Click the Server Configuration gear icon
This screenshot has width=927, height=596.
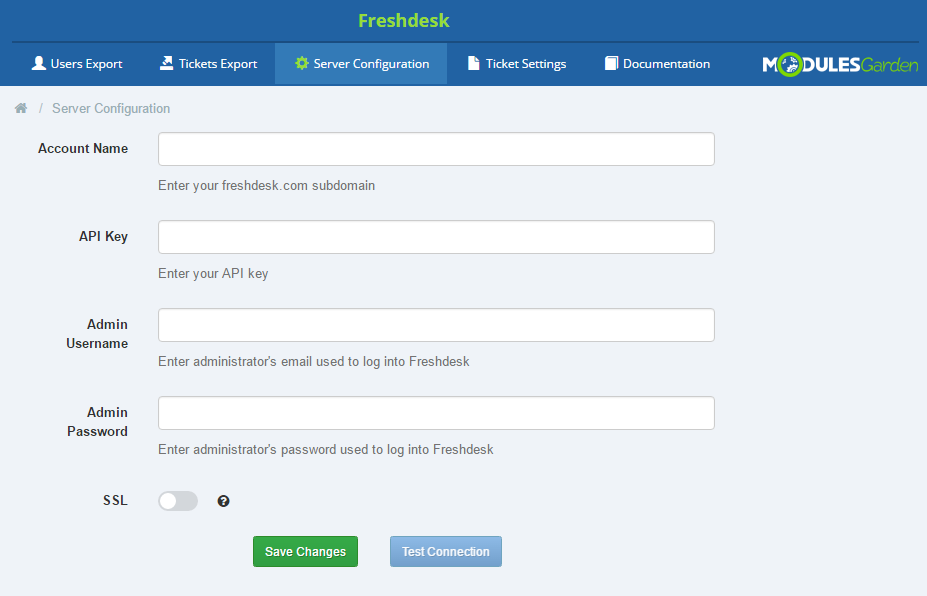302,63
